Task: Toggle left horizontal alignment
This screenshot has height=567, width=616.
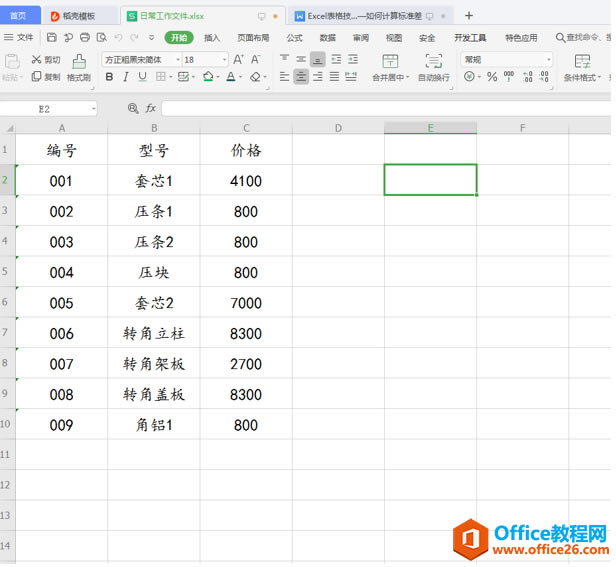Action: [284, 76]
